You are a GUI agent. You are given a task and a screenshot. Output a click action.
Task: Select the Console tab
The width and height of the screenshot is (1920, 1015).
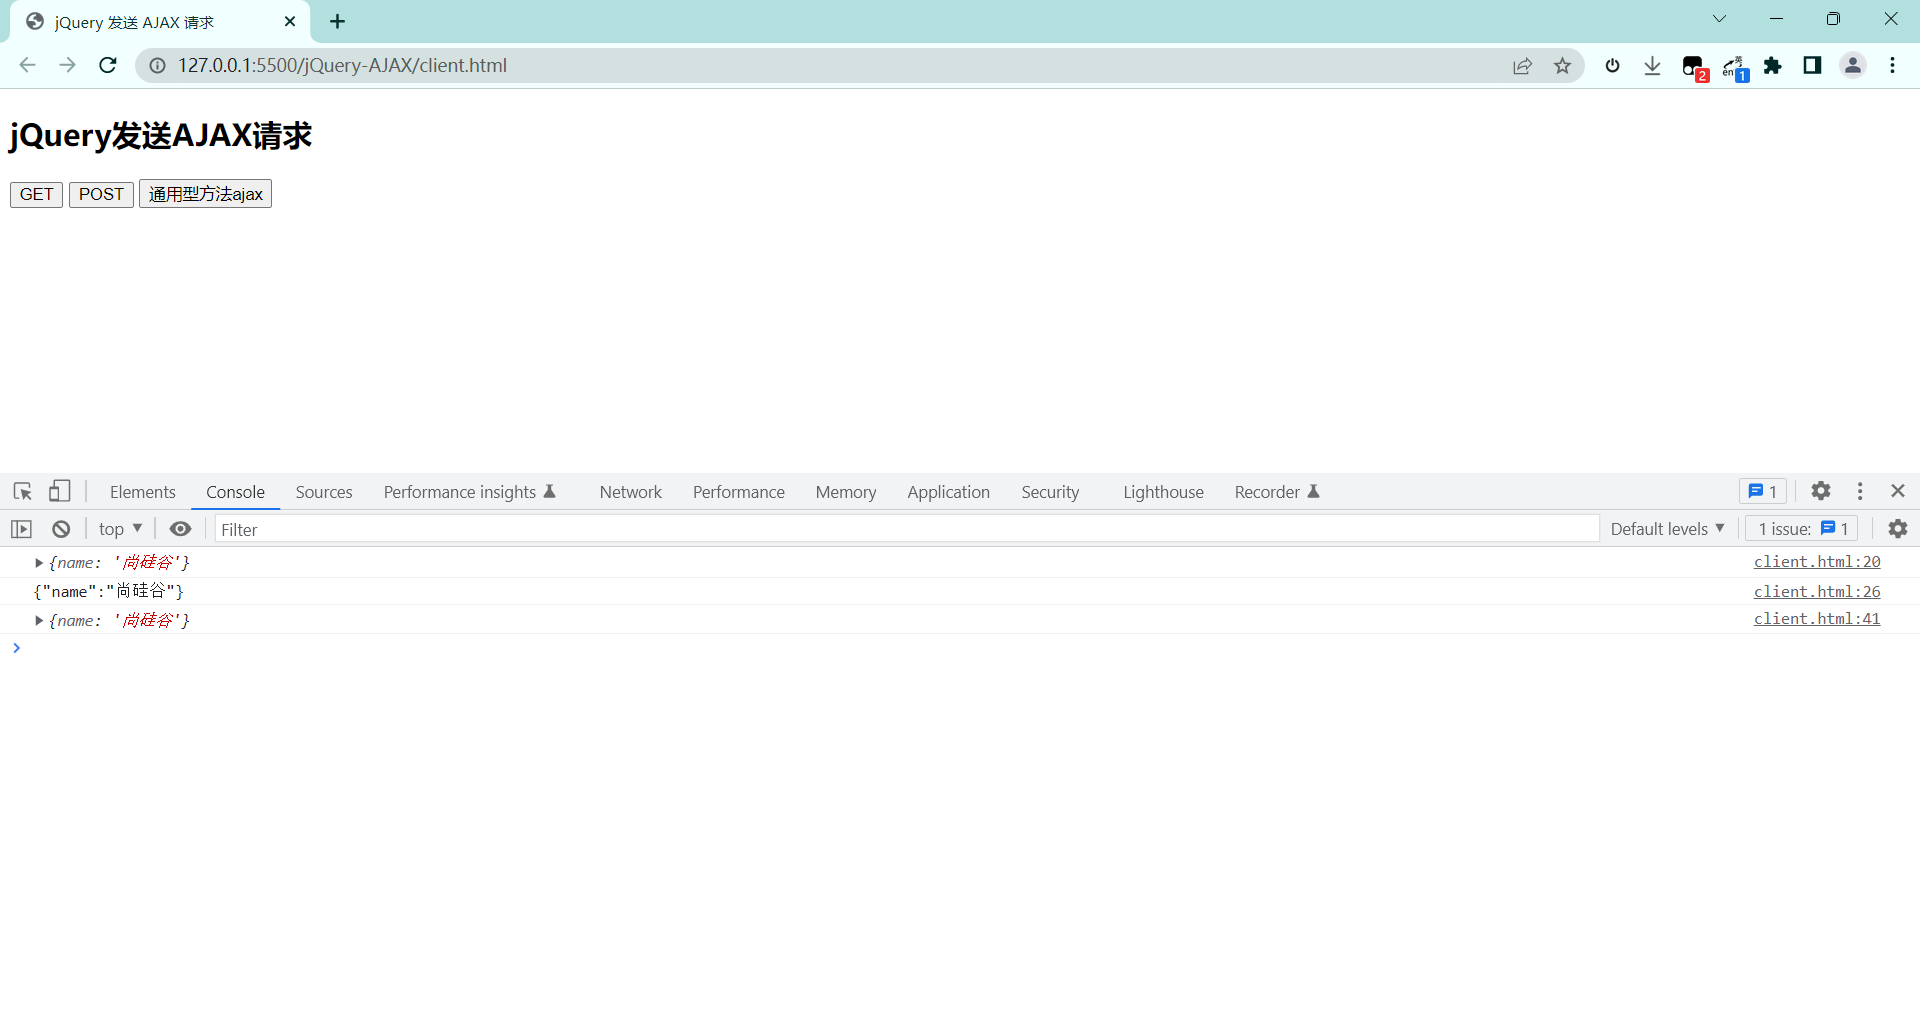[x=235, y=492]
